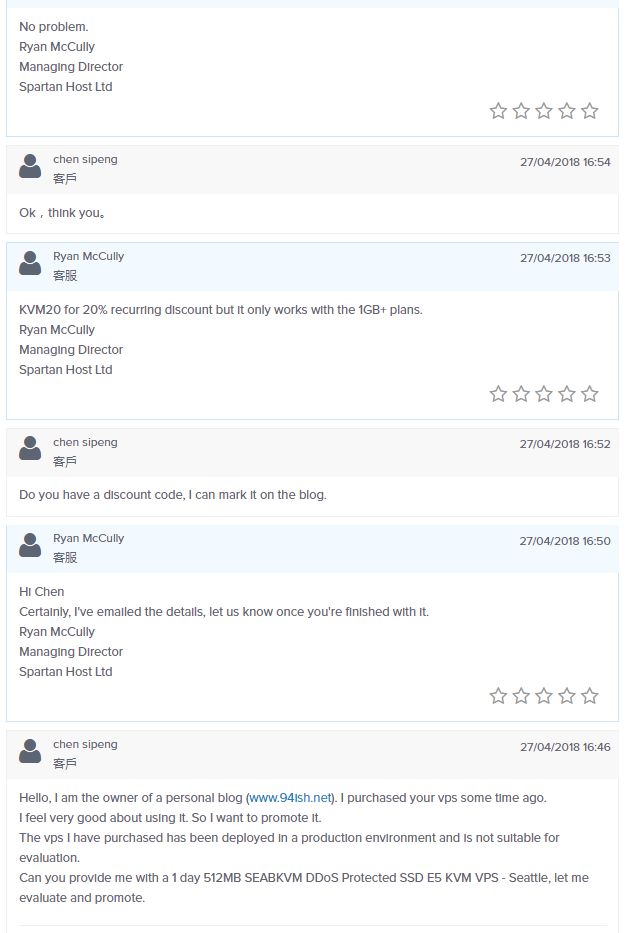Click Ryan McCully's avatar on the 16:50 reply

click(x=30, y=546)
